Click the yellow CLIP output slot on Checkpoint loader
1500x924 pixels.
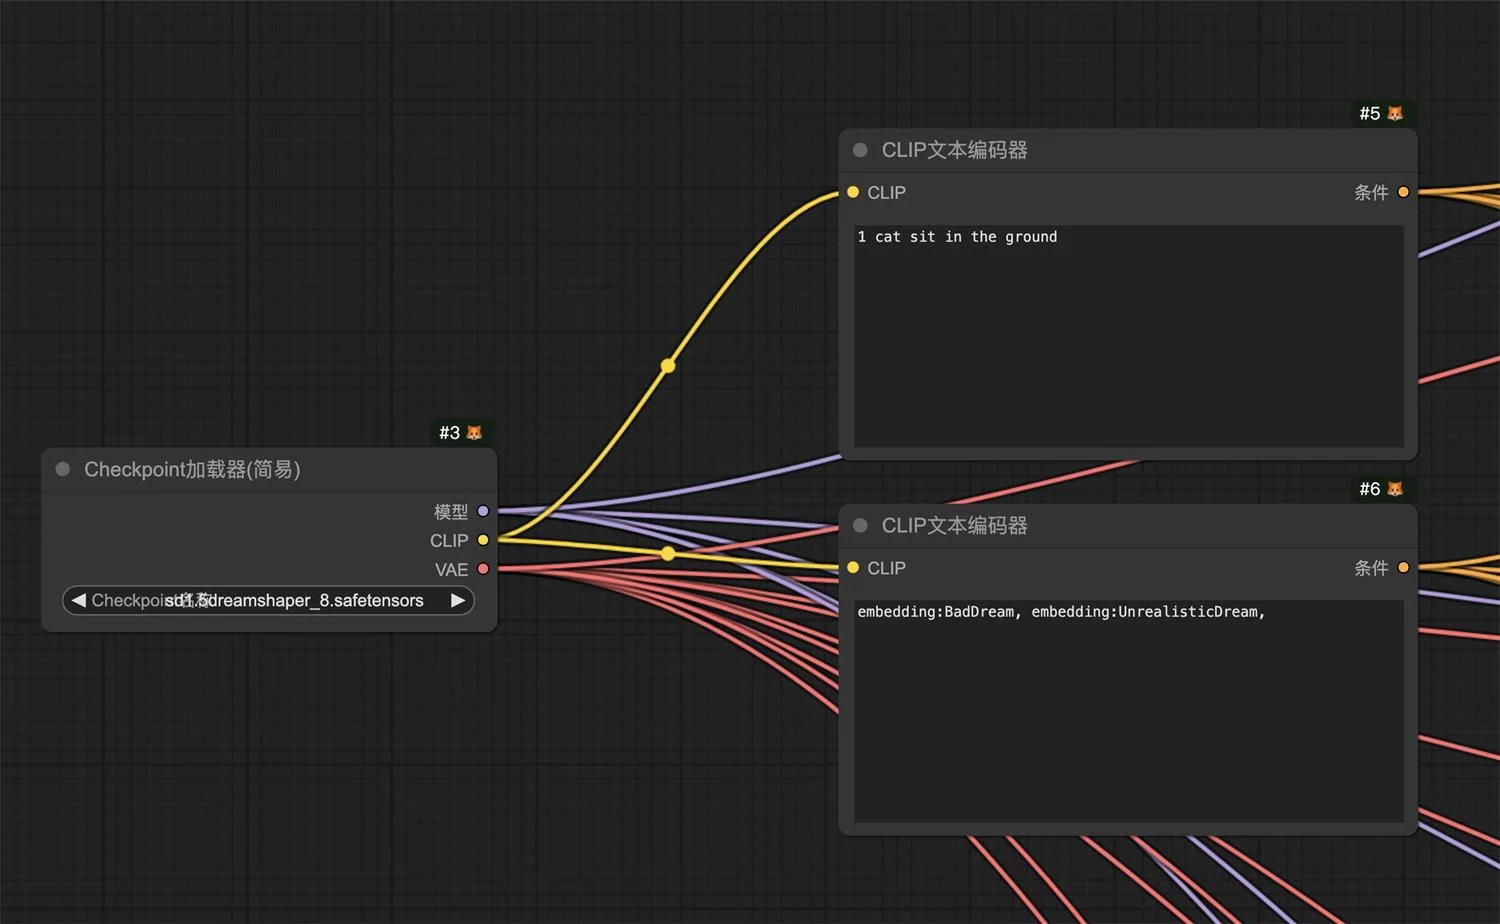click(483, 540)
